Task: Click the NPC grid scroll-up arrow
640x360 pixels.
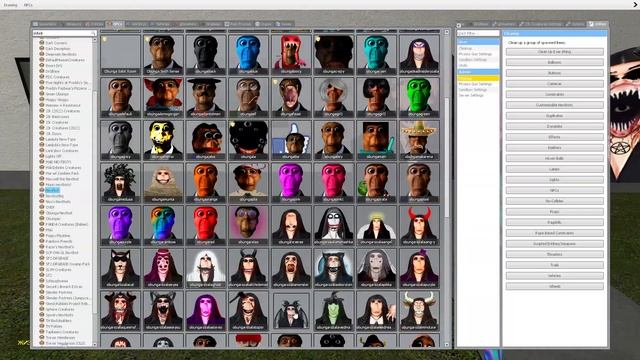Action: click(447, 32)
